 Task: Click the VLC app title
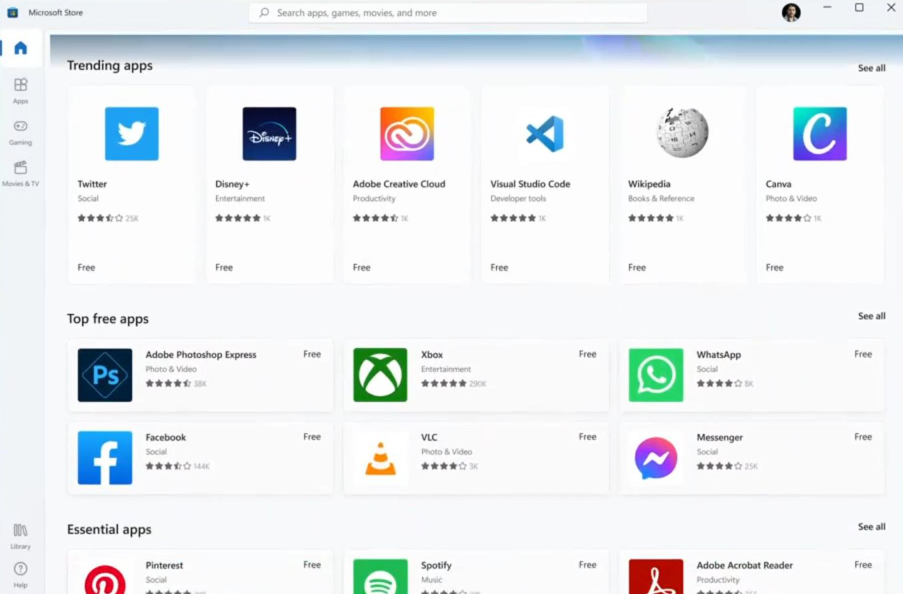point(429,437)
